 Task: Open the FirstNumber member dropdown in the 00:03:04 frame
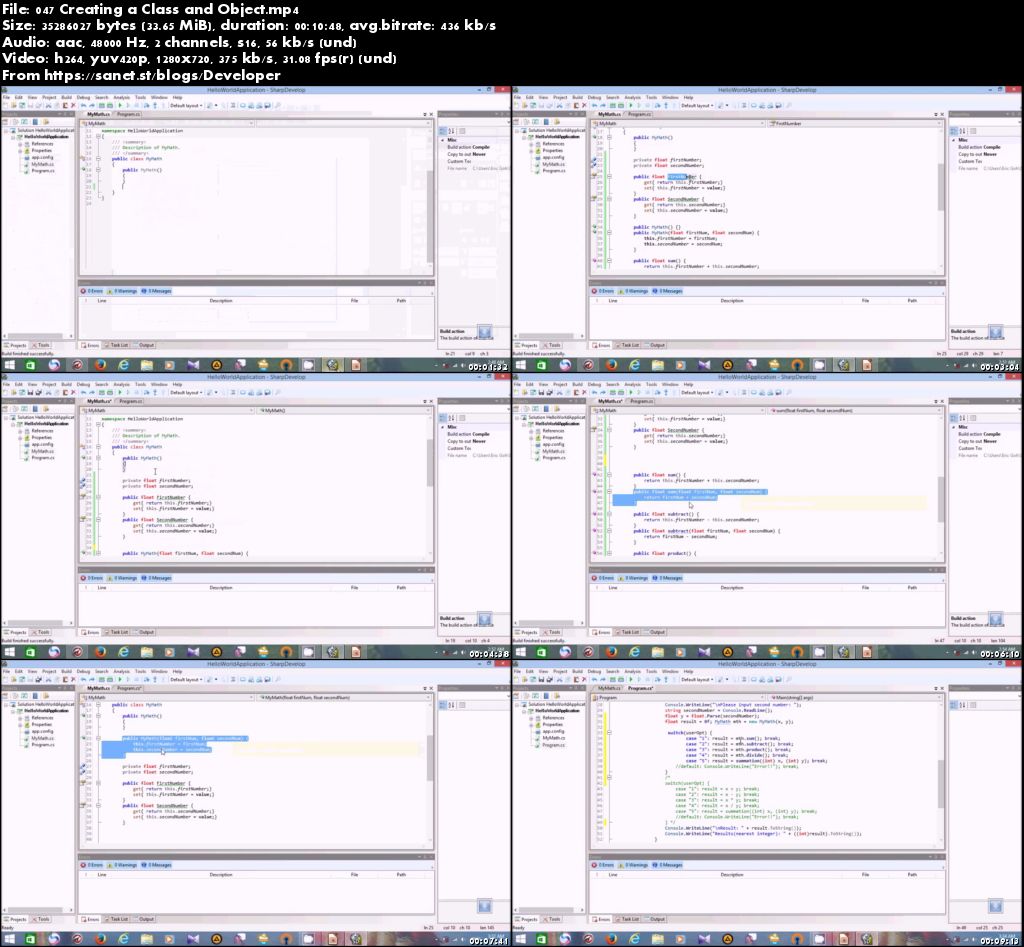coord(856,123)
